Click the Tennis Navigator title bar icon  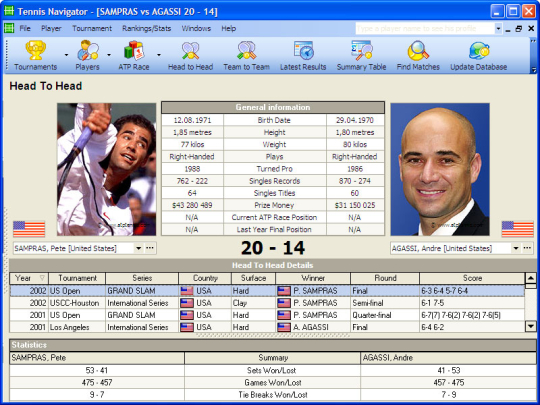9,11
